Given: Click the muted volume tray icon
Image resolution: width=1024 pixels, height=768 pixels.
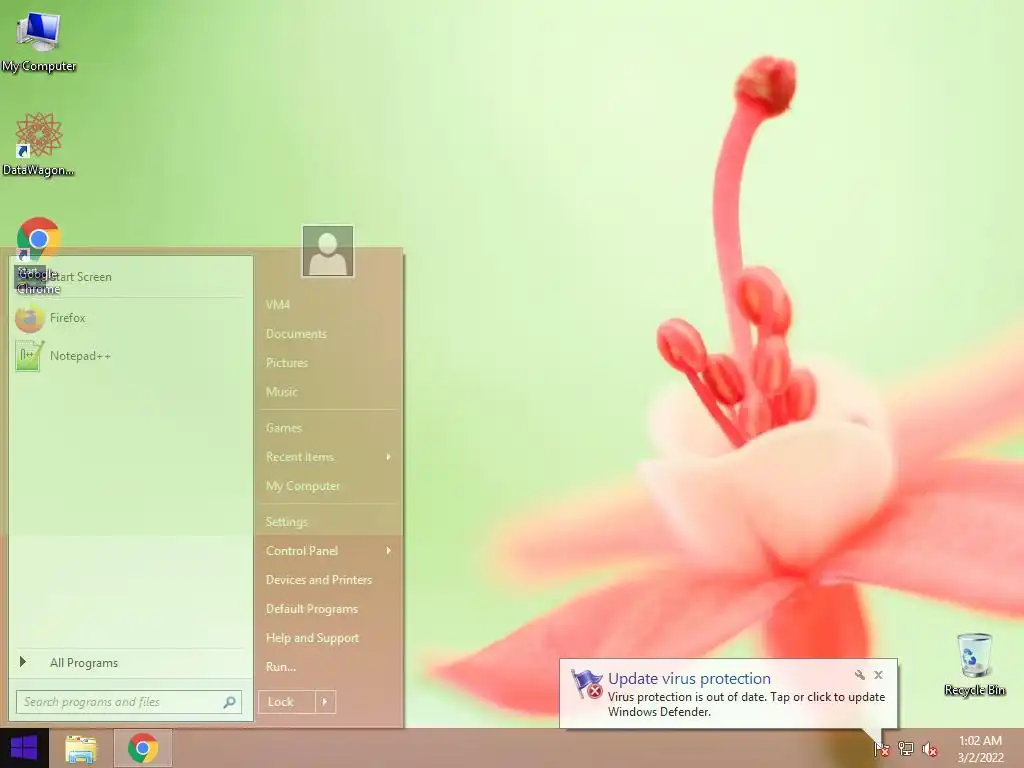Looking at the screenshot, I should click(930, 749).
